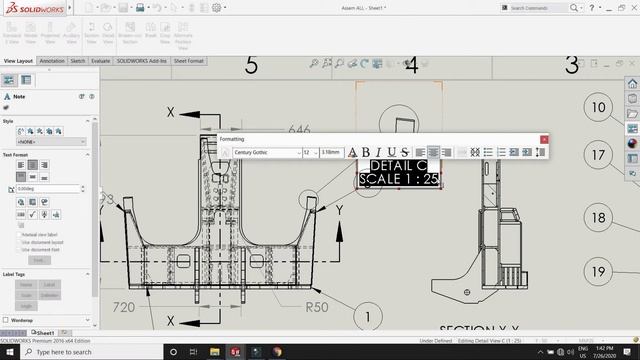Toggle Use document layout checkbox
Image resolution: width=640 pixels, height=360 pixels.
[18, 242]
